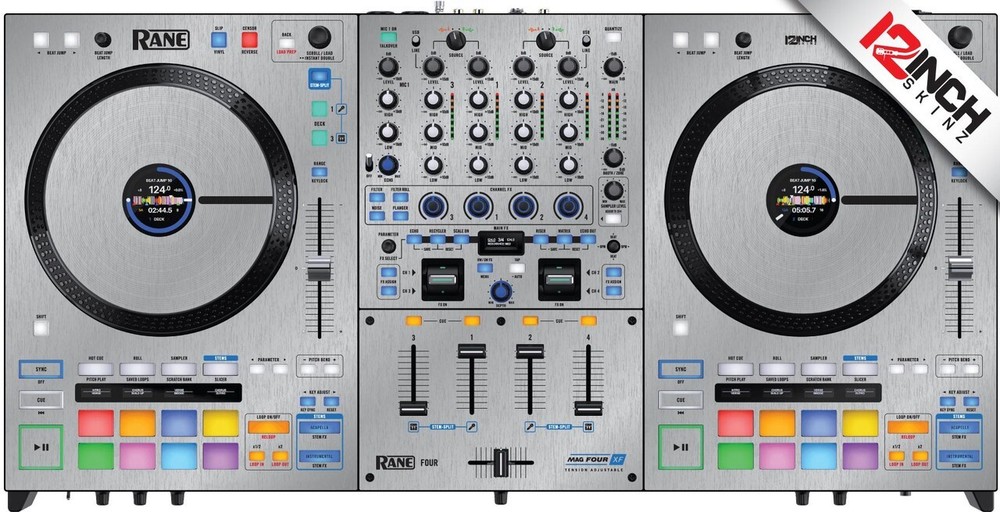
Task: Select Hot Cue pad mode on right deck
Action: pos(735,369)
